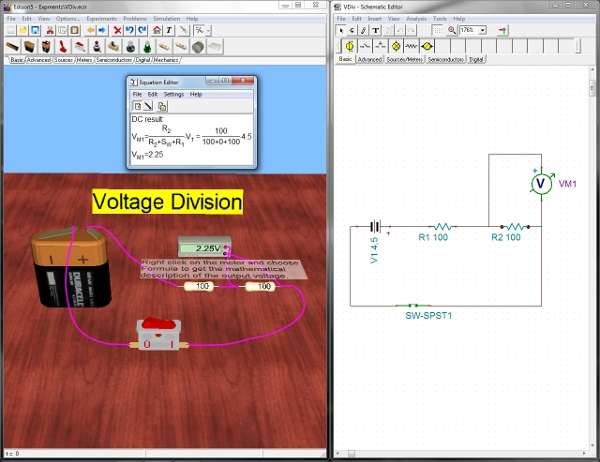The width and height of the screenshot is (600, 462).
Task: Click the red delete X icon in Edison toolbar
Action: [117, 30]
